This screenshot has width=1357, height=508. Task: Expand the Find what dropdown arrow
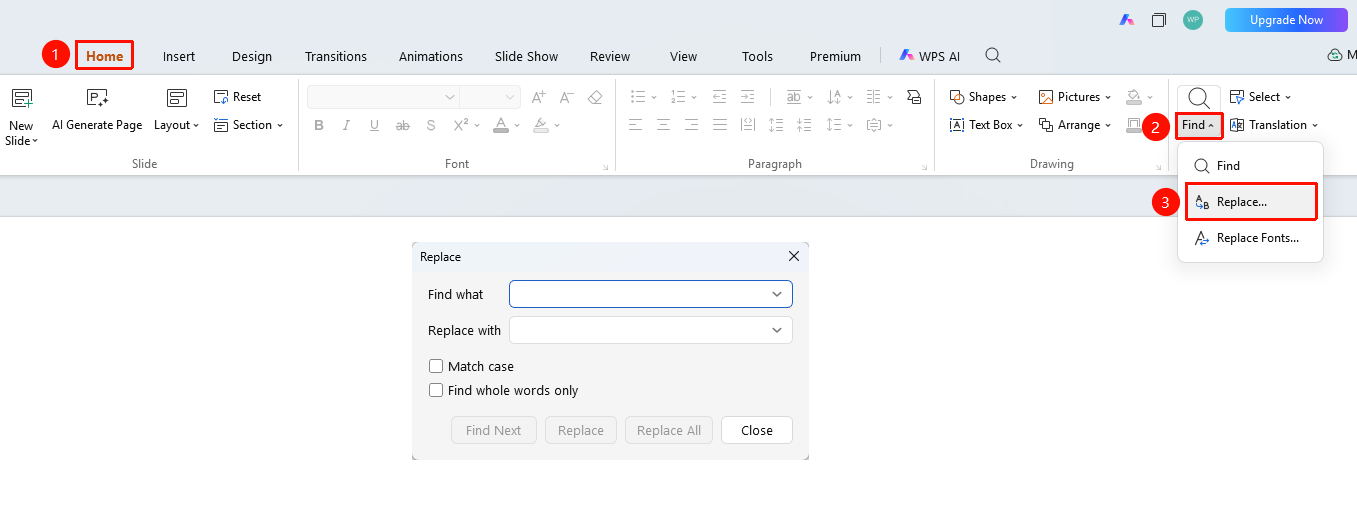777,294
